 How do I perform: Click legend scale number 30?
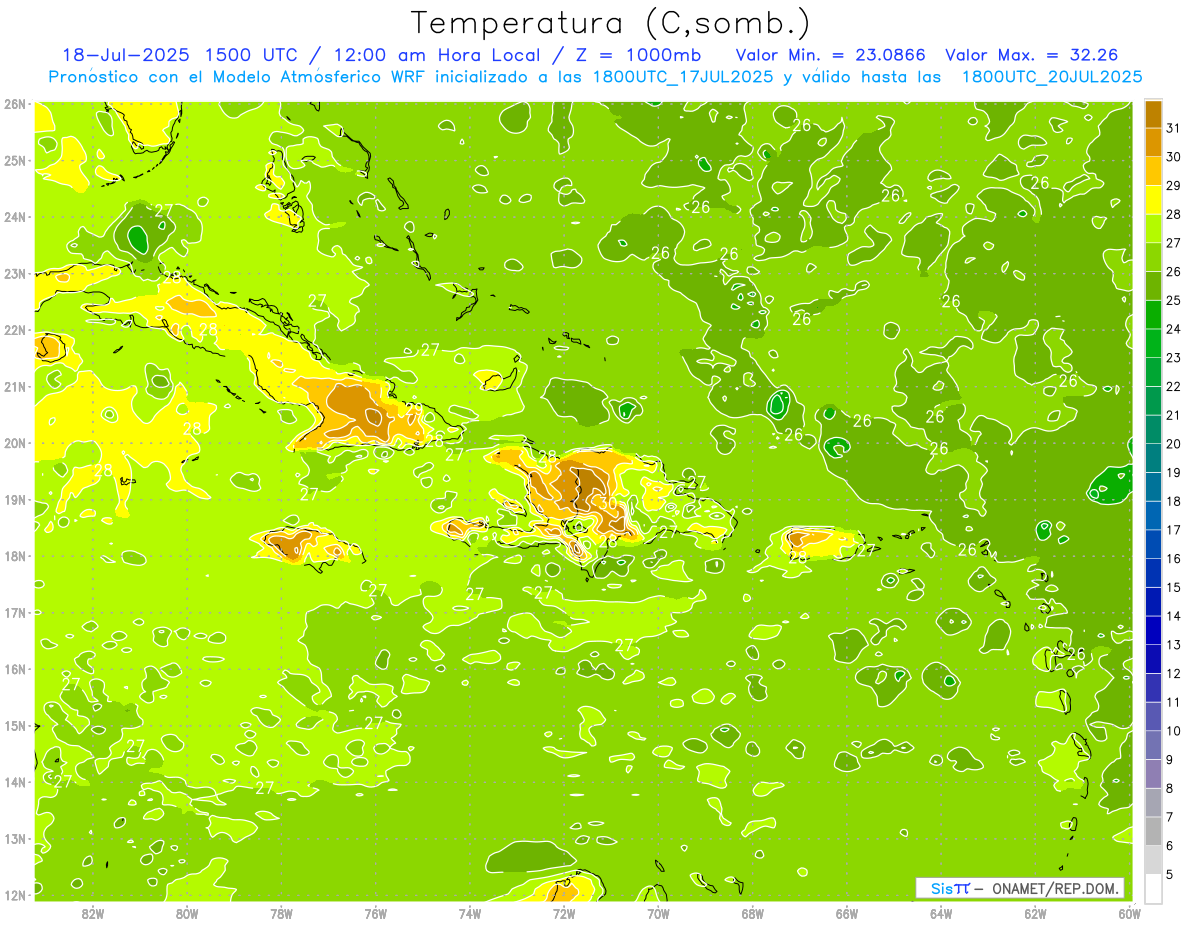(x=1174, y=157)
